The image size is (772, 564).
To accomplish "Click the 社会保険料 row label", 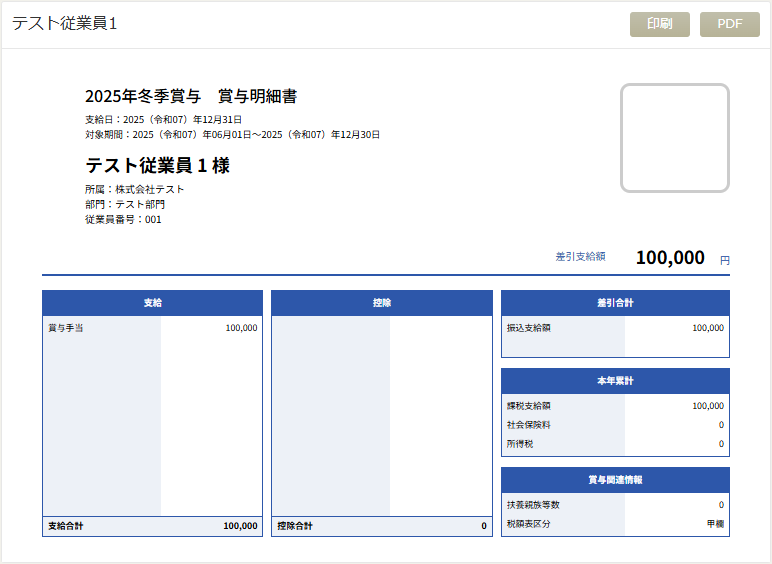I will (529, 425).
